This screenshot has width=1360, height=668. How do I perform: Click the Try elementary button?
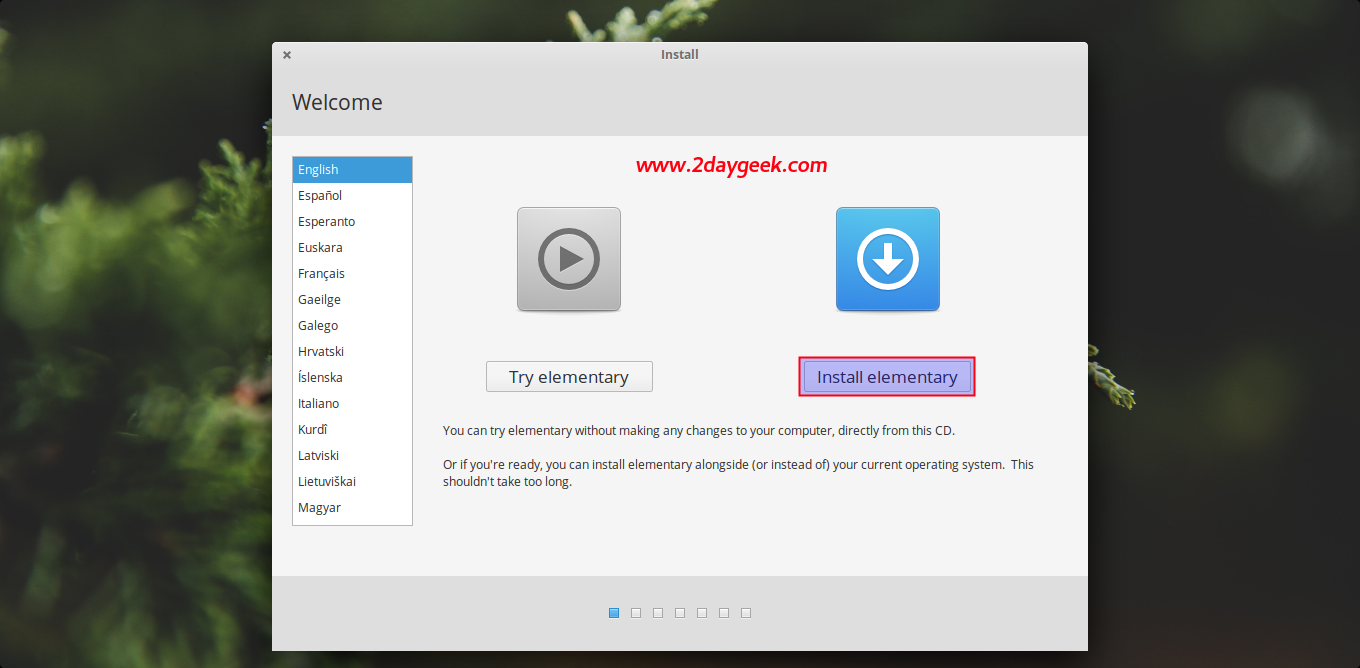(x=569, y=377)
